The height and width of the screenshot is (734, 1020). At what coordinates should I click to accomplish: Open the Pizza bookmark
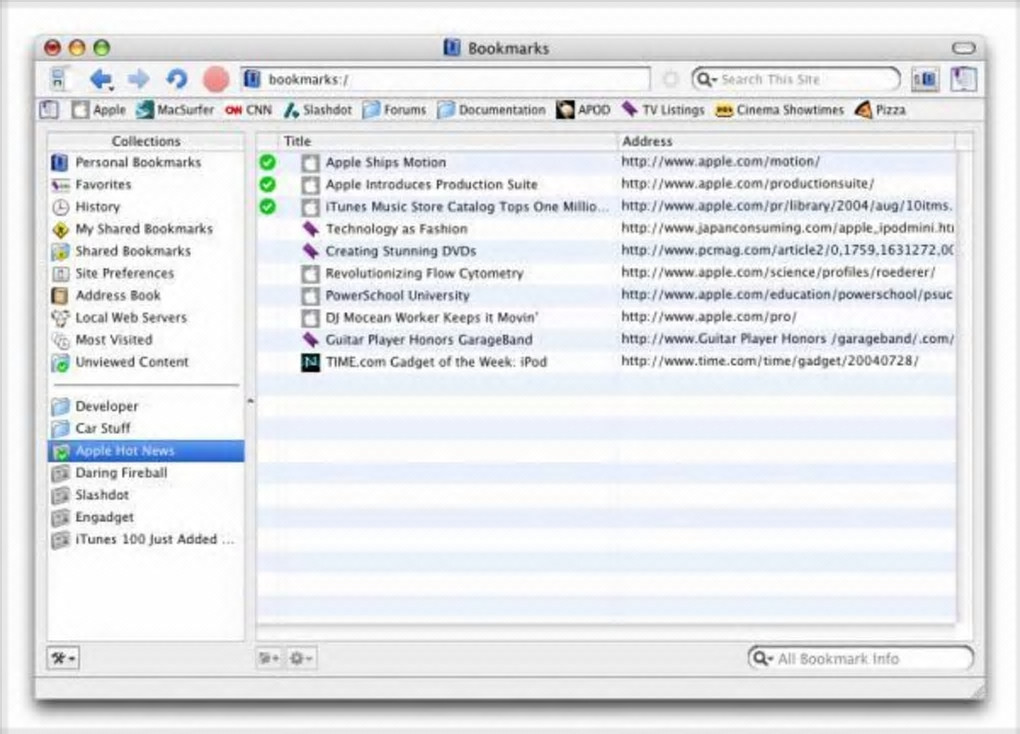(880, 110)
